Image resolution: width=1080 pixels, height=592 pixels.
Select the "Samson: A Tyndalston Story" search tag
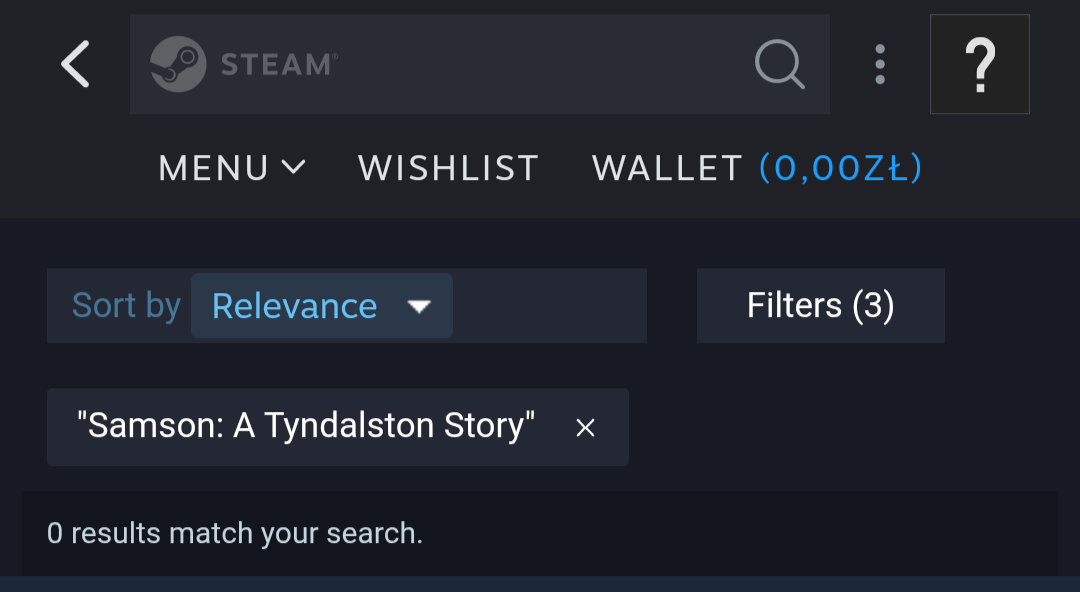click(306, 427)
